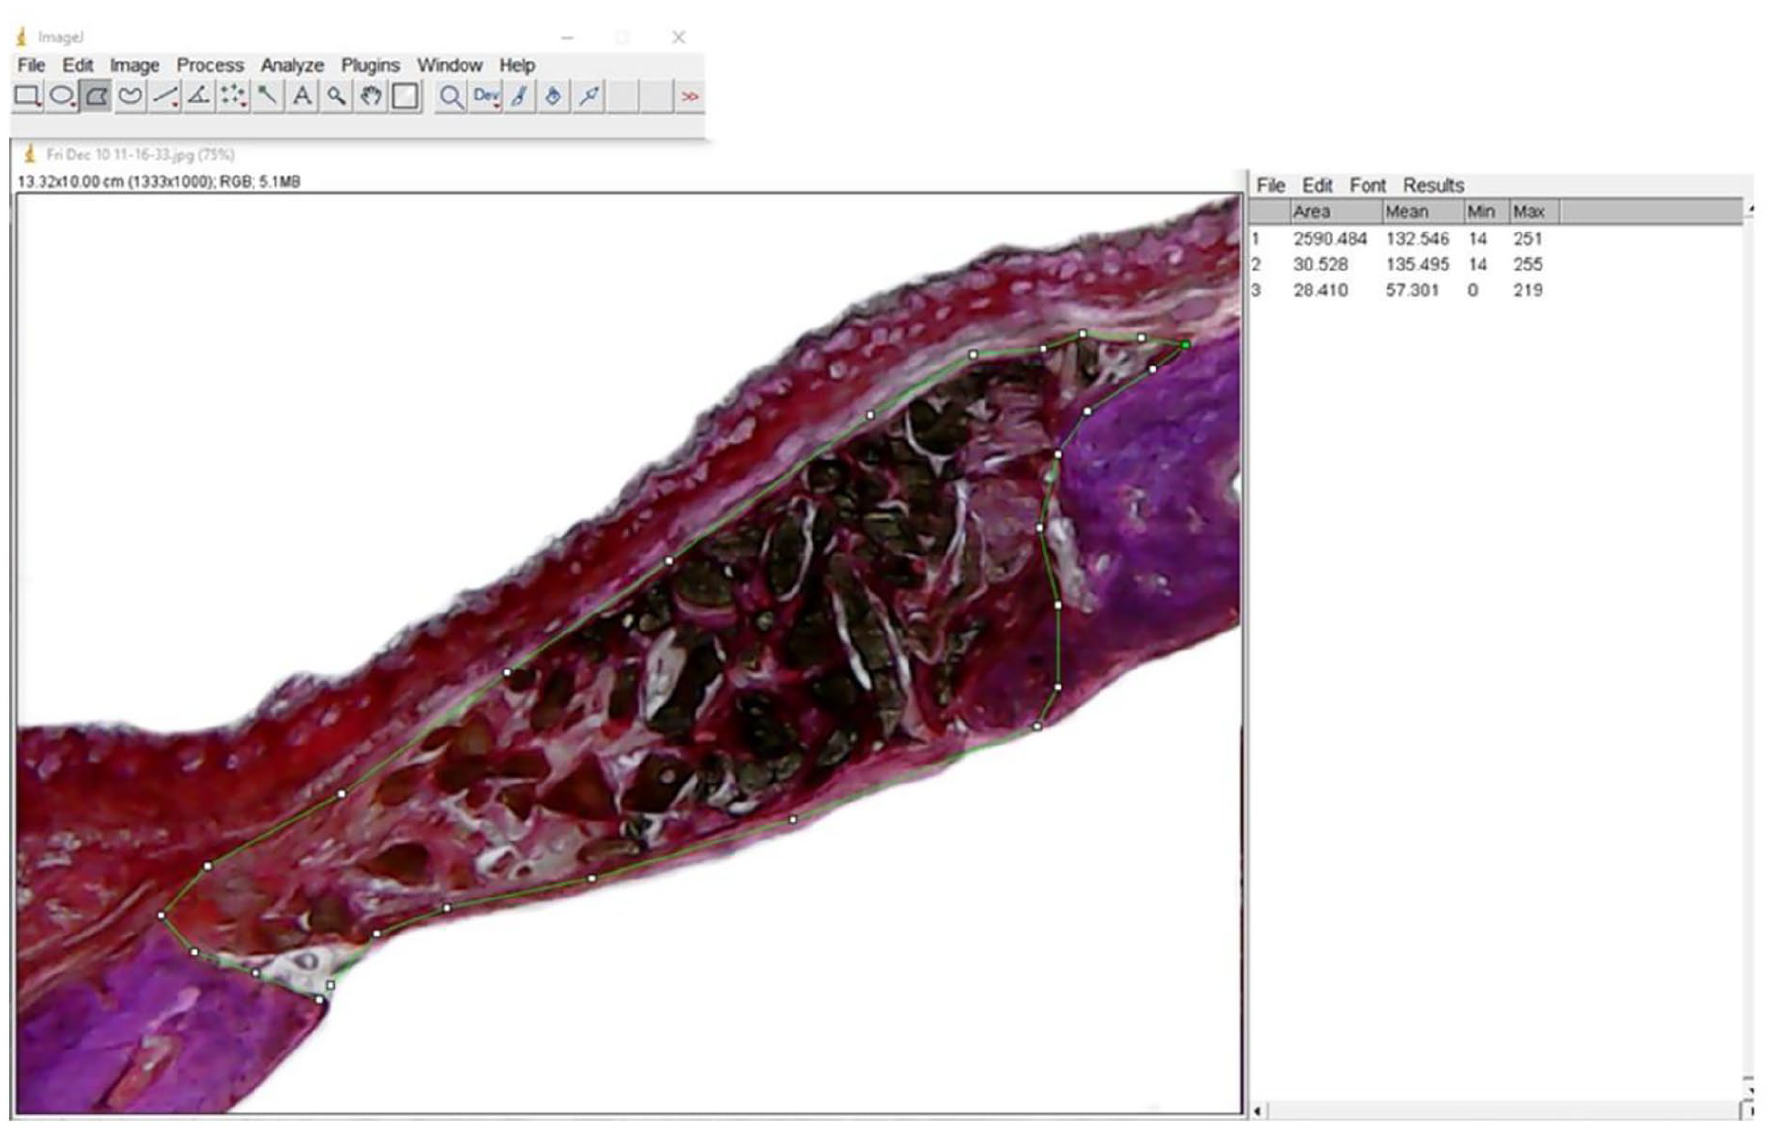Image resolution: width=1773 pixels, height=1132 pixels.
Task: Select the Polygon selection tool
Action: click(96, 96)
